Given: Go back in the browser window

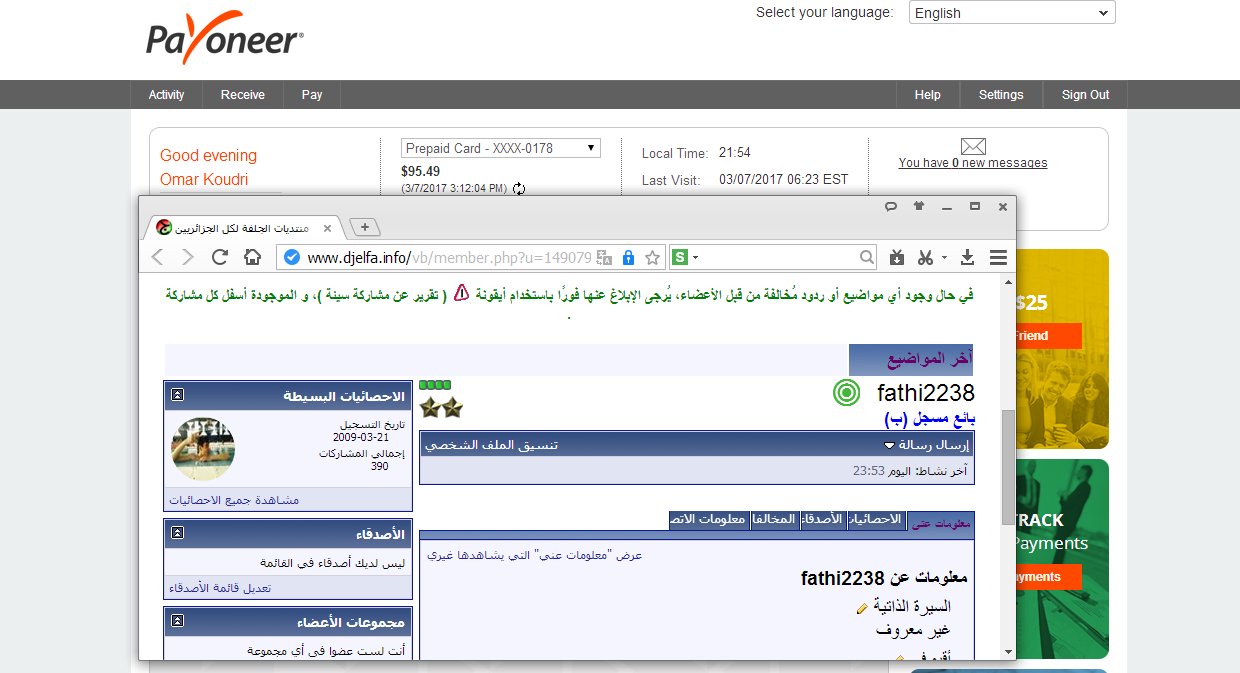Looking at the screenshot, I should click(x=157, y=257).
